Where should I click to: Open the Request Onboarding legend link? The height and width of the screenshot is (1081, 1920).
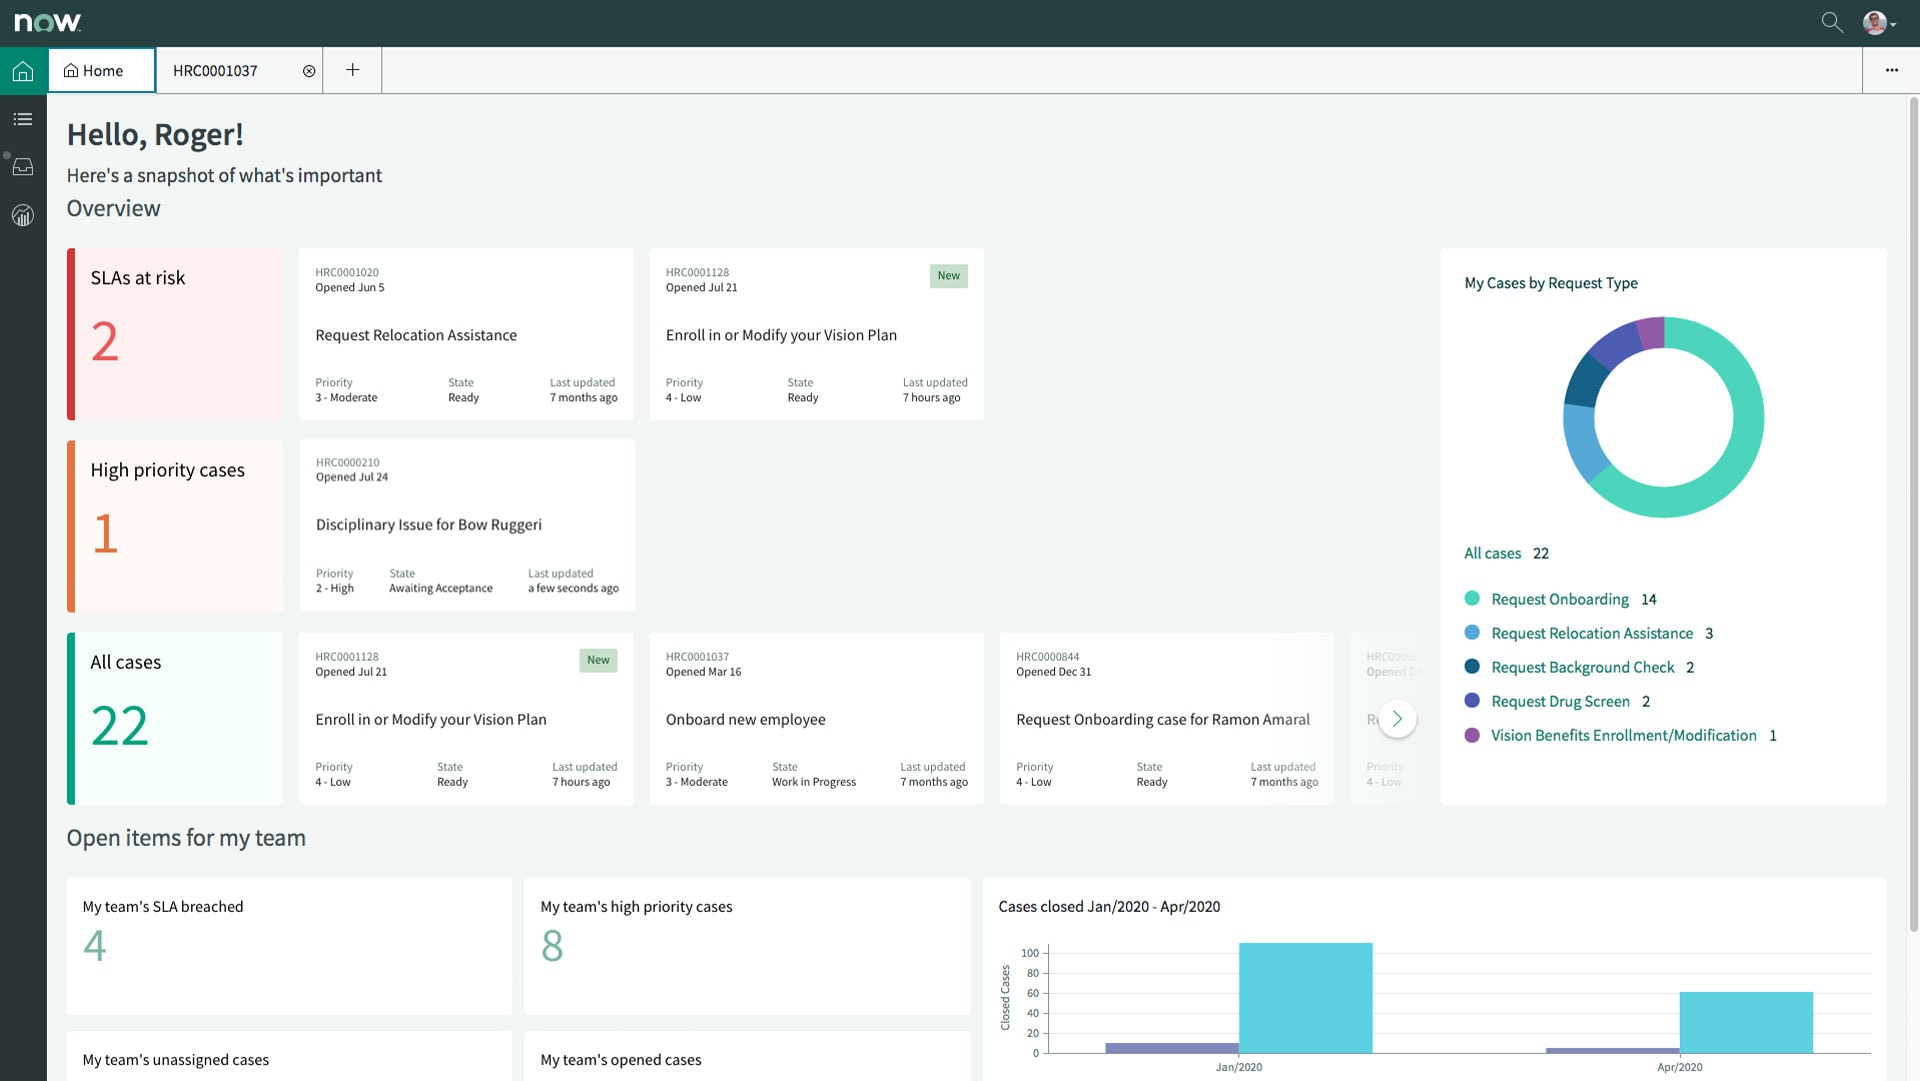pyautogui.click(x=1559, y=599)
